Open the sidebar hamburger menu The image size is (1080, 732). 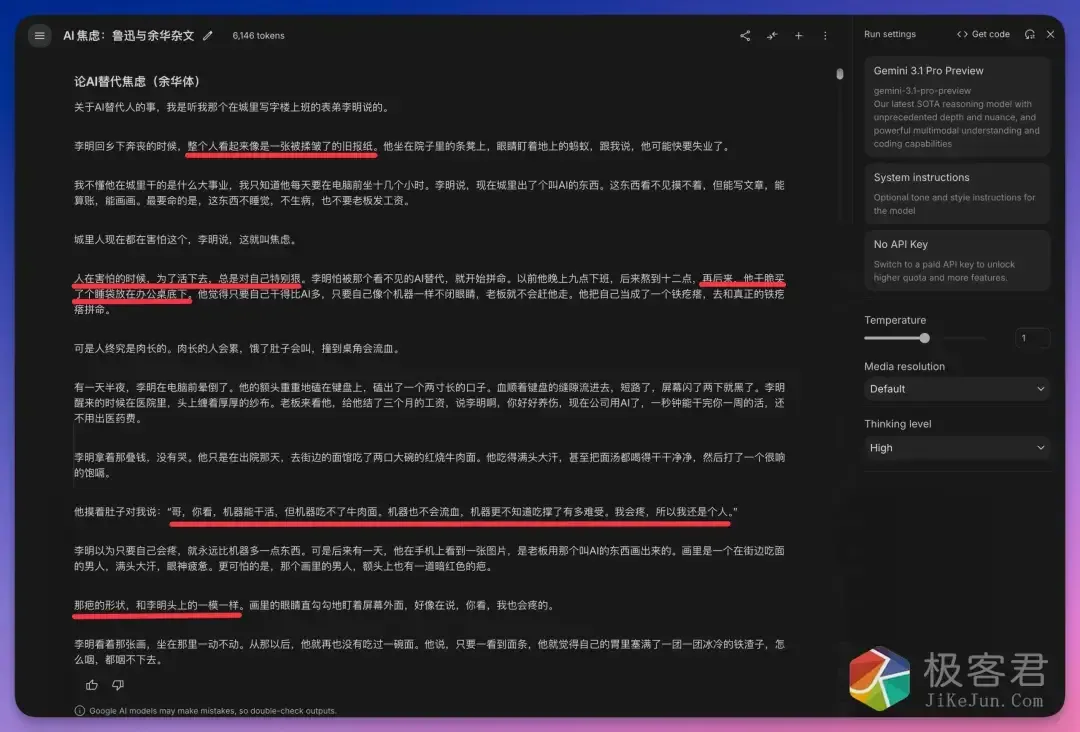[38, 34]
